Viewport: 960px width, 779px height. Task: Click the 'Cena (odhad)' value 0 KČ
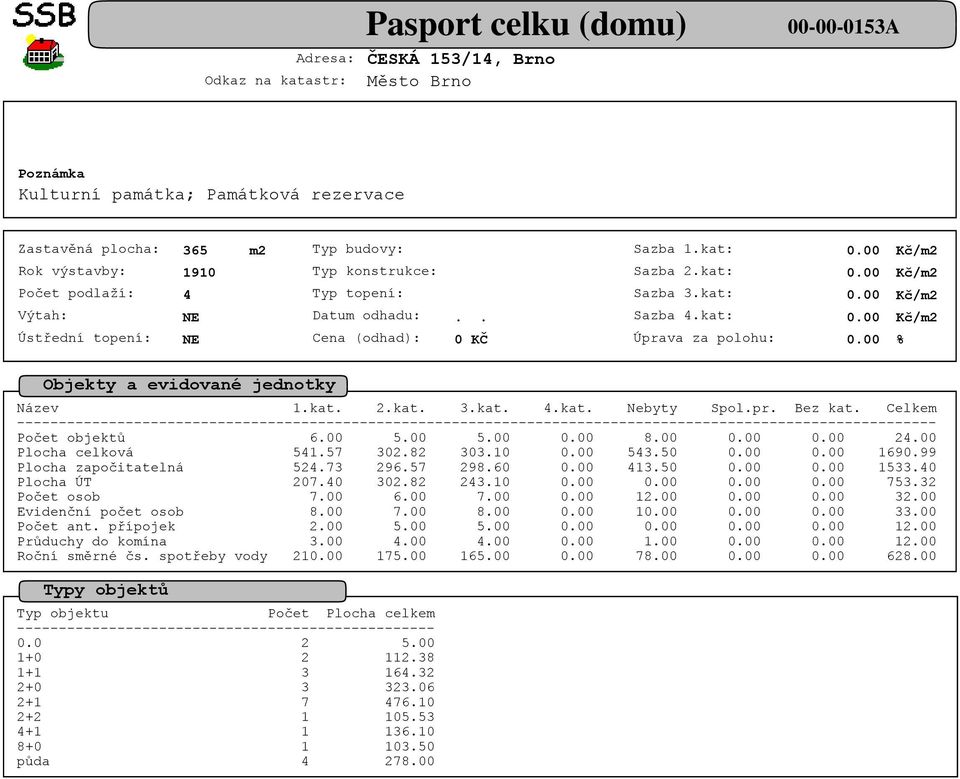click(471, 339)
